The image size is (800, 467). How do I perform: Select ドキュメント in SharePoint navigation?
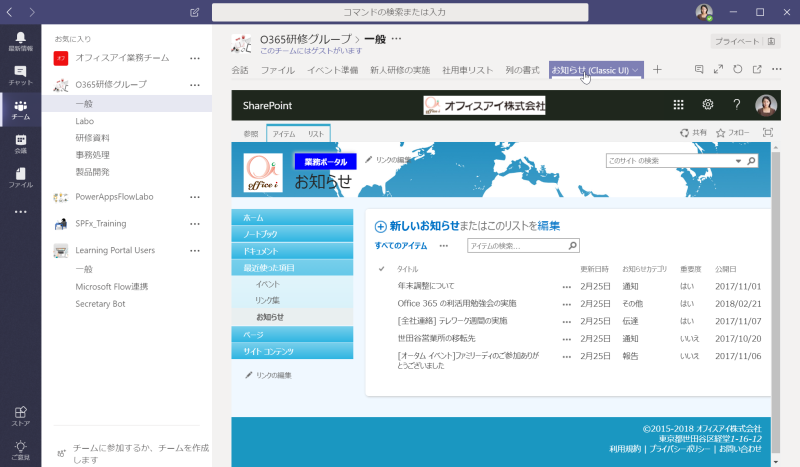coord(292,251)
